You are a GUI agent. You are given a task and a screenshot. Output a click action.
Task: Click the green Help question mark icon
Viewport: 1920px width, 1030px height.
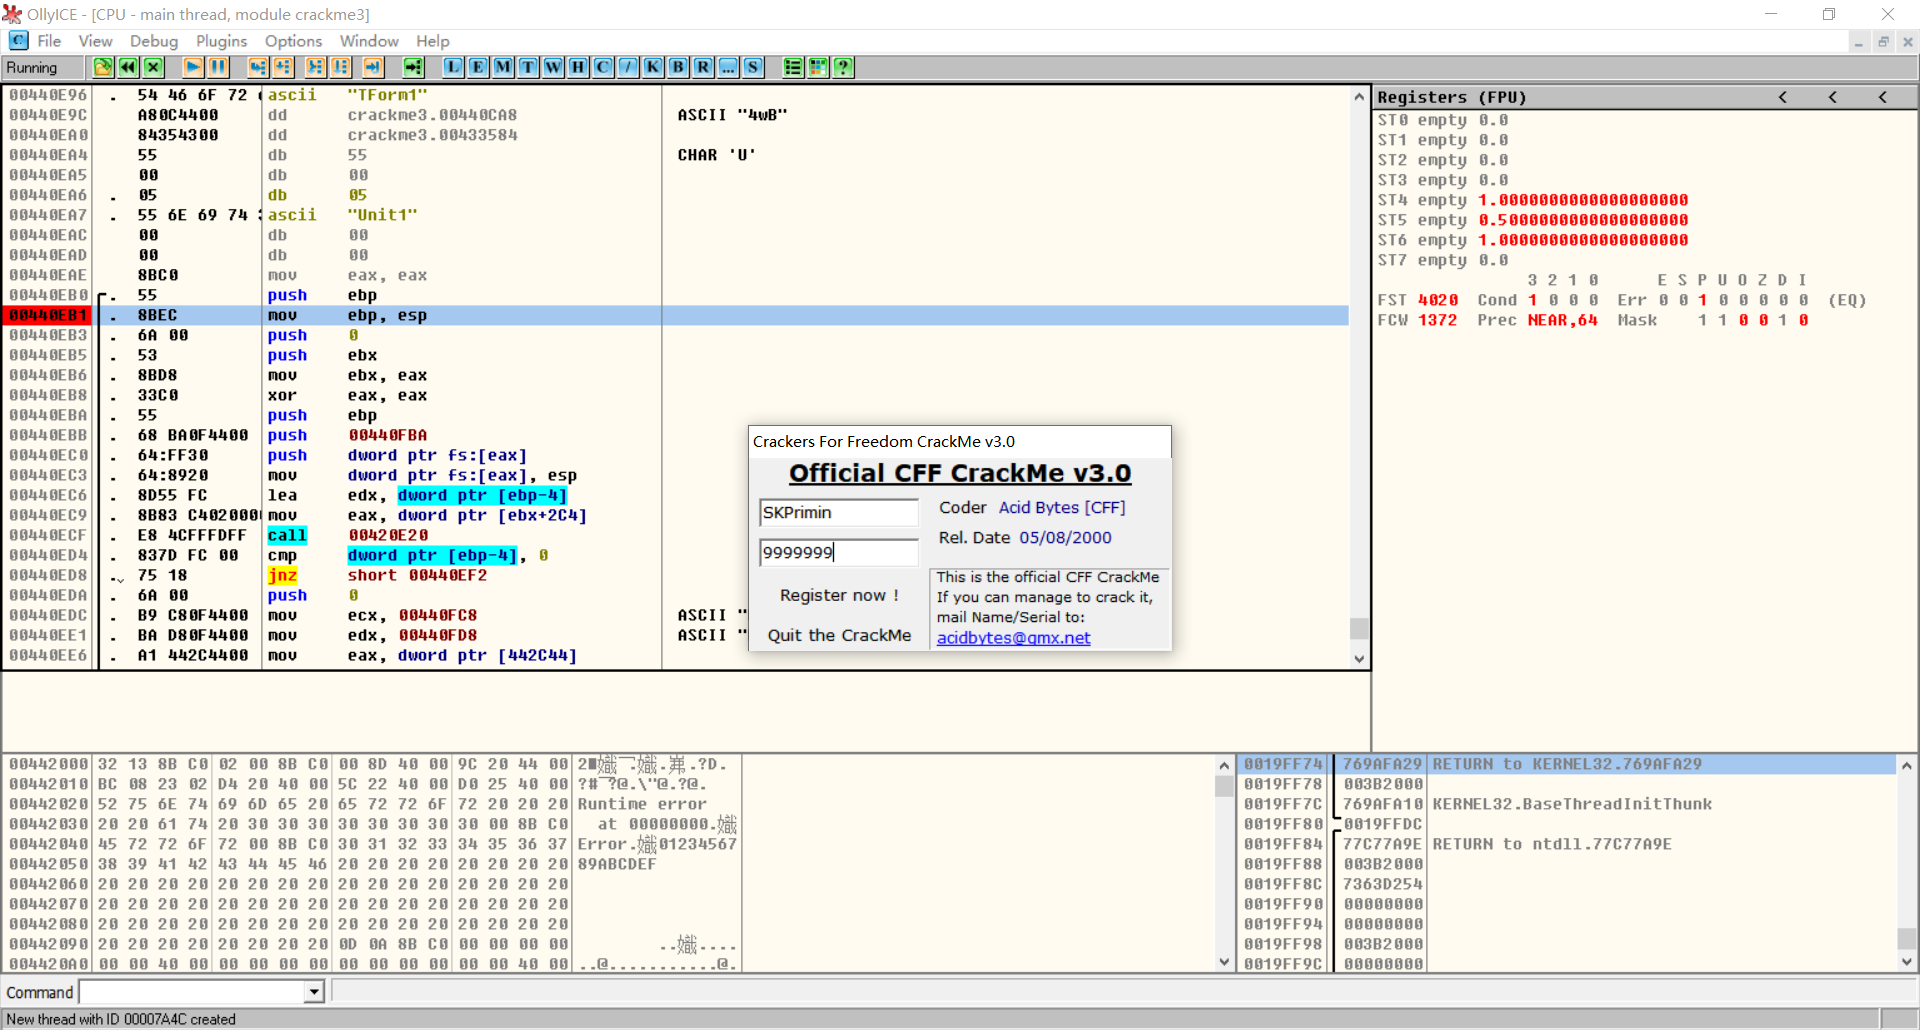coord(843,67)
